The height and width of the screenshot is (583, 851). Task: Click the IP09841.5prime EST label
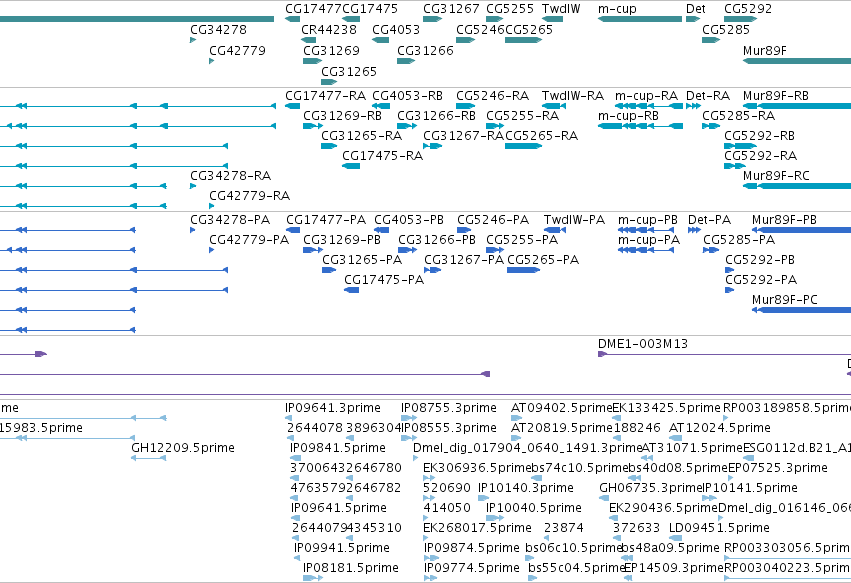pos(338,448)
